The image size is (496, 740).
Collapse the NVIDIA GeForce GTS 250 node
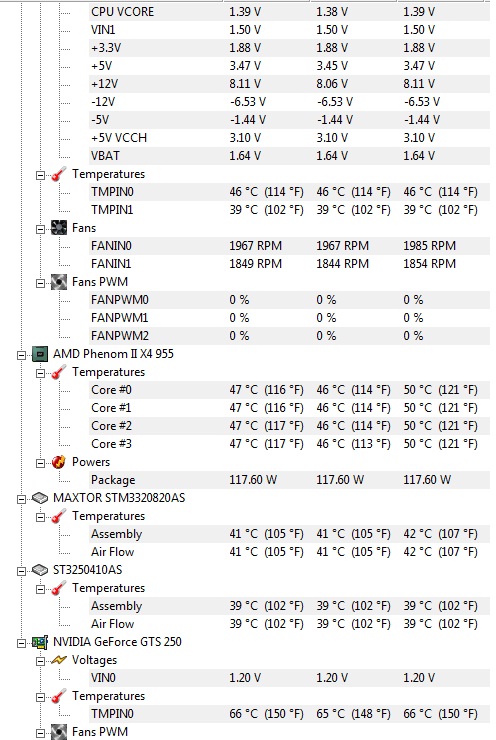21,643
